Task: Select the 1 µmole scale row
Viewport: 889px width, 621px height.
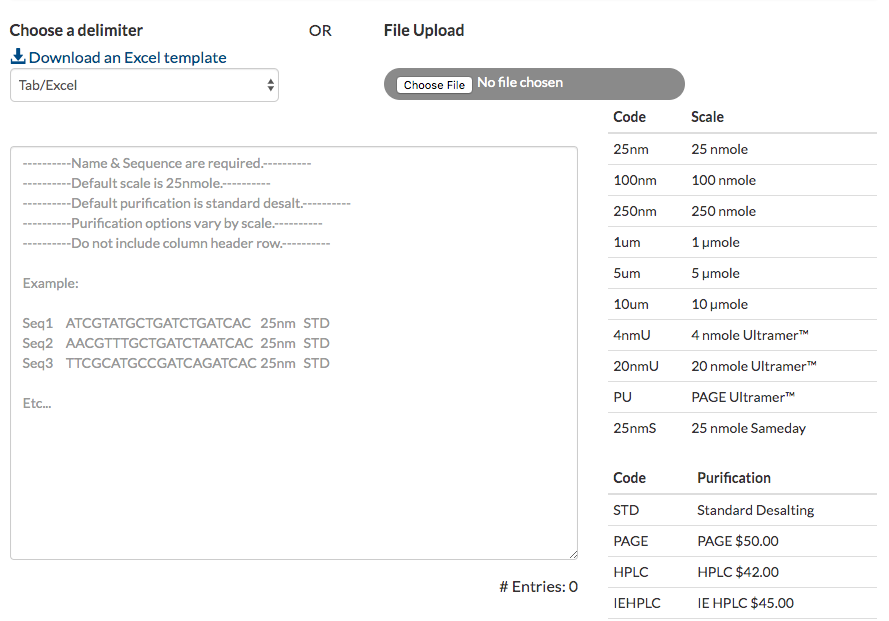Action: 742,242
